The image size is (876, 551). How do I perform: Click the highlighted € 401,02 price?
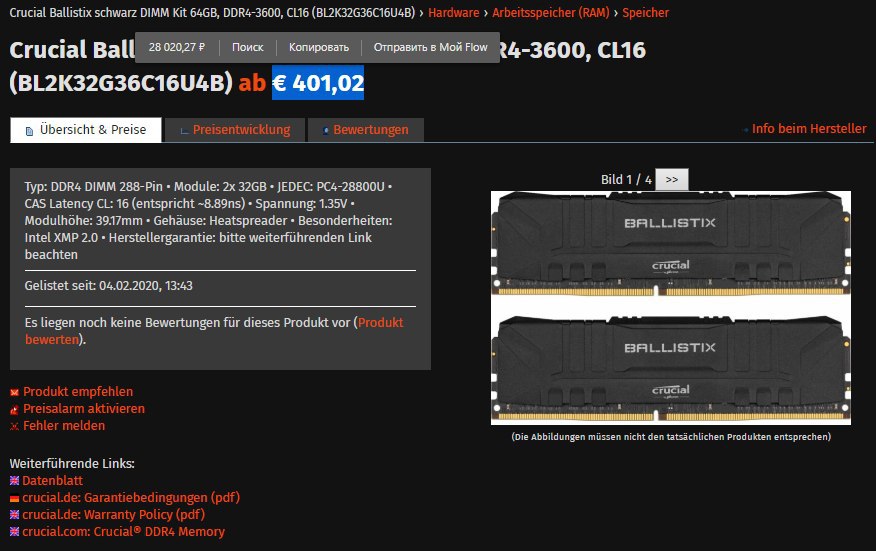pos(318,83)
